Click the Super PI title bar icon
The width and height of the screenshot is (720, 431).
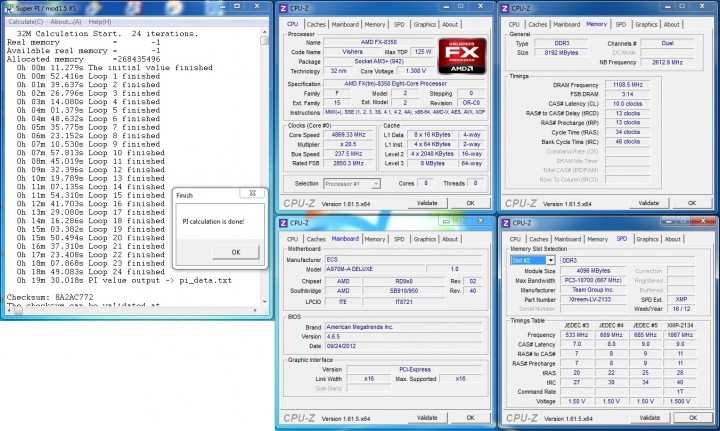tap(9, 8)
